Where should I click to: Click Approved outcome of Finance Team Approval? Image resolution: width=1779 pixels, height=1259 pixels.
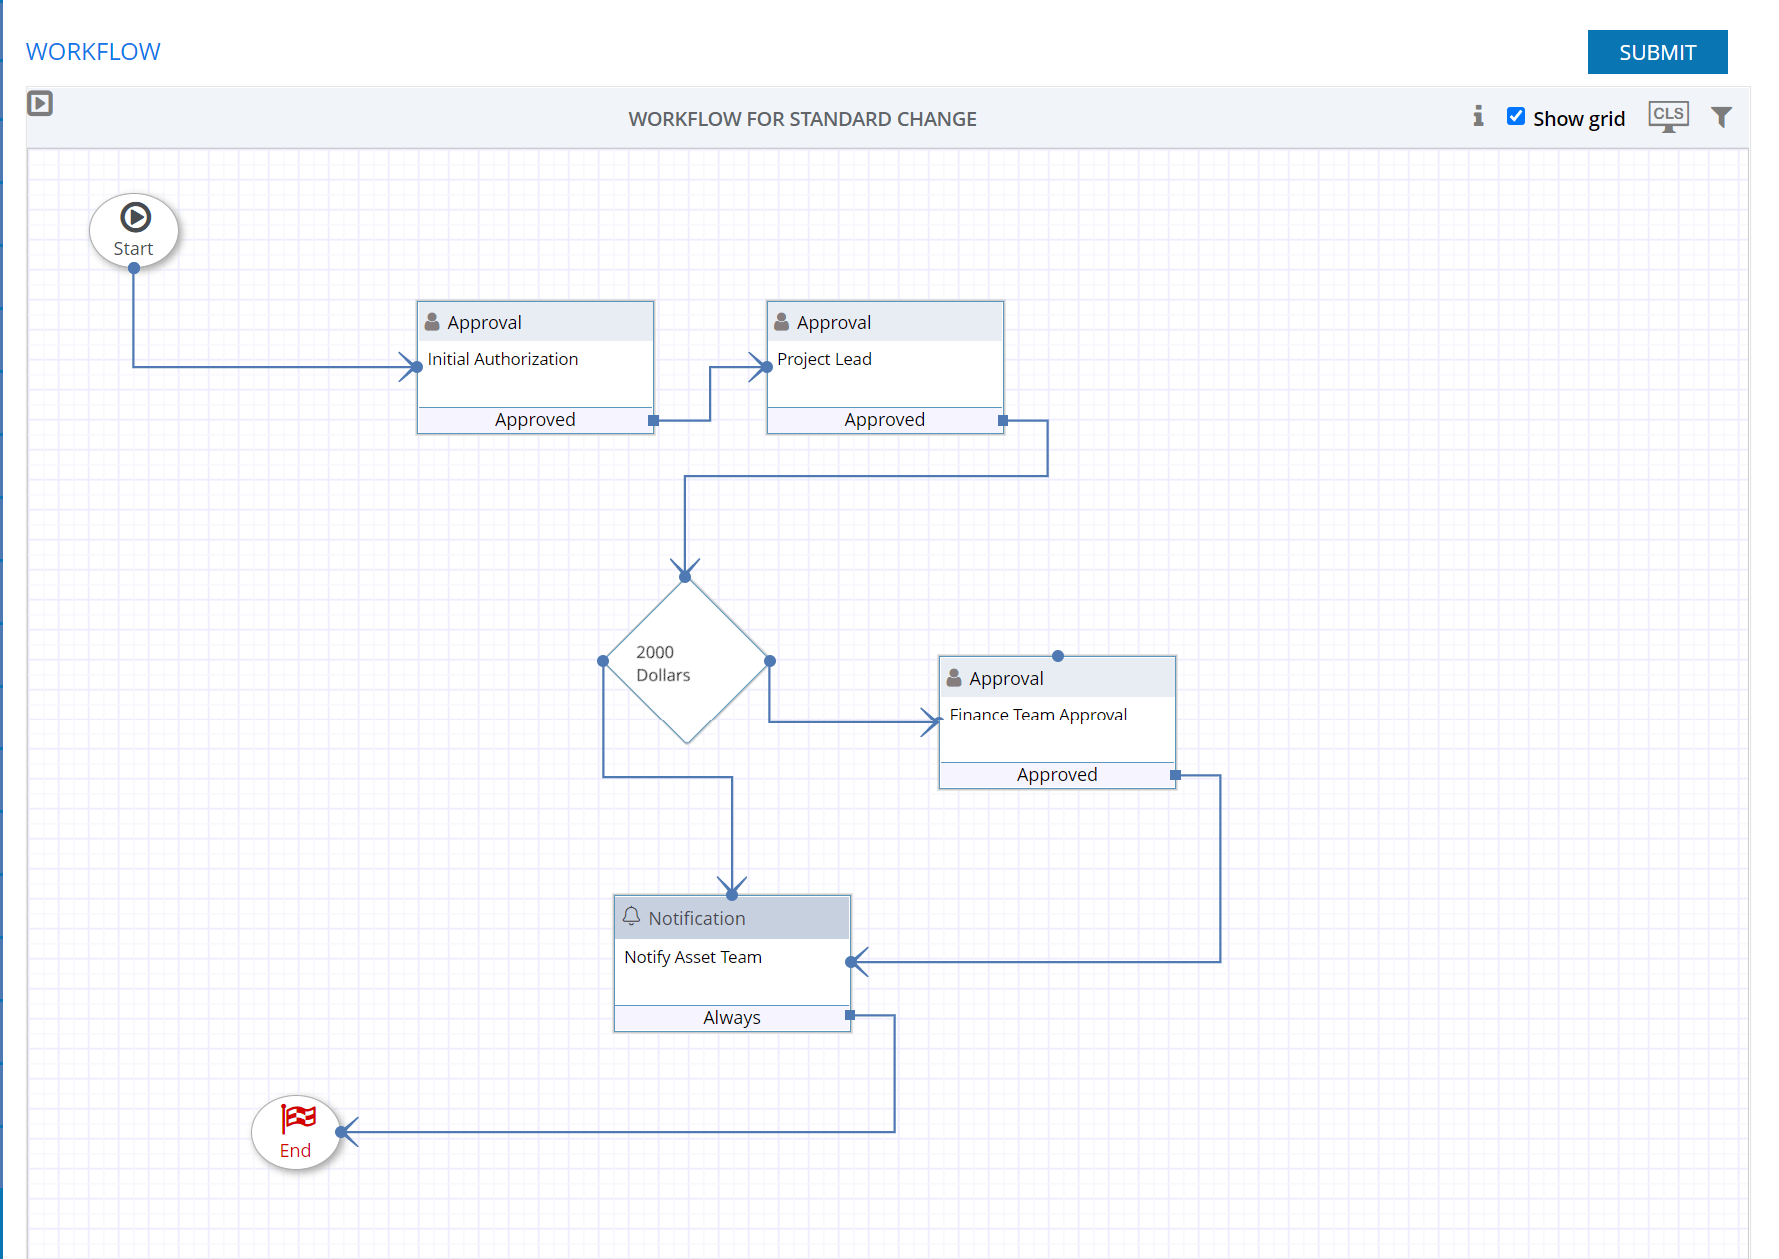pyautogui.click(x=1057, y=775)
